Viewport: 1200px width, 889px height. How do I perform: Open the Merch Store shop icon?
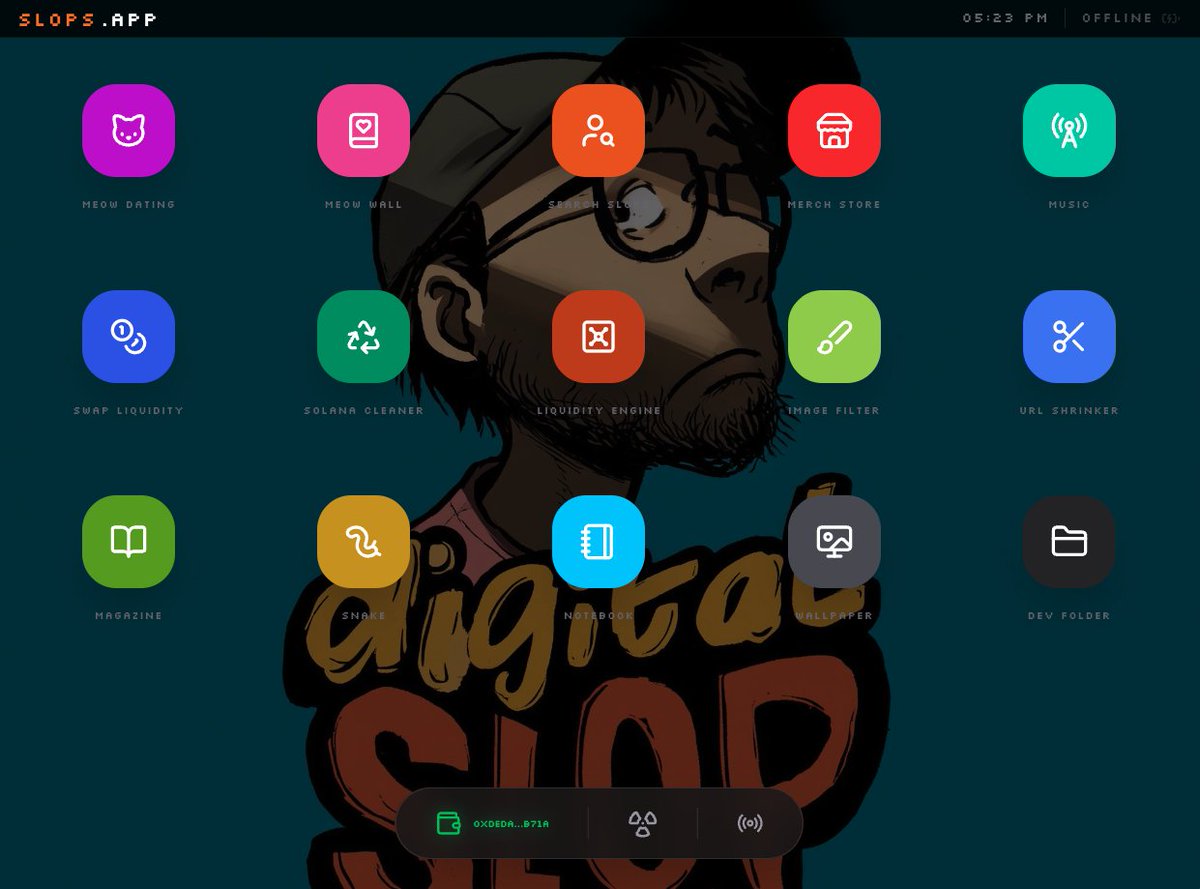pos(834,130)
